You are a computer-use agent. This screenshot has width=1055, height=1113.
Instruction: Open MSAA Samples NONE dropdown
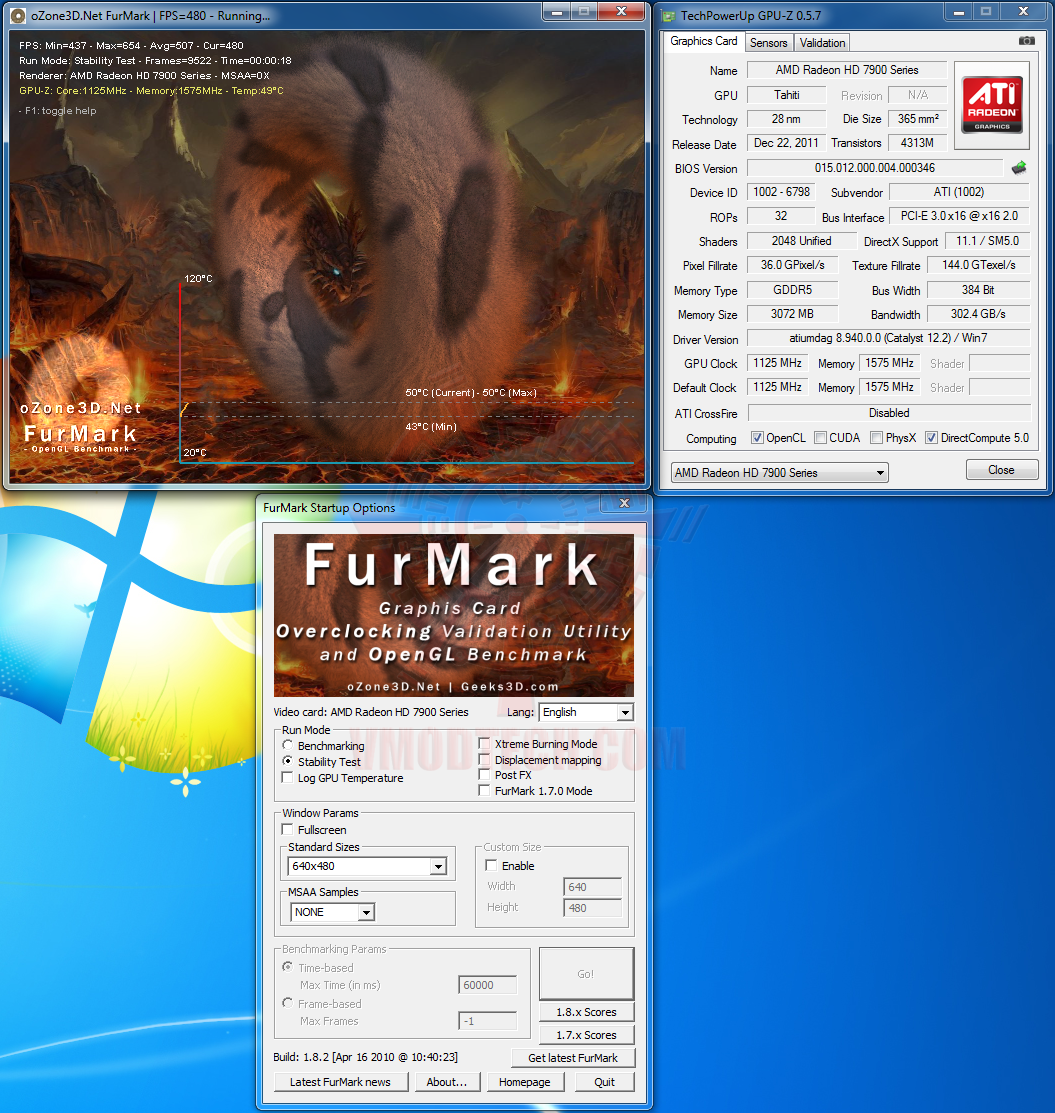tap(332, 912)
